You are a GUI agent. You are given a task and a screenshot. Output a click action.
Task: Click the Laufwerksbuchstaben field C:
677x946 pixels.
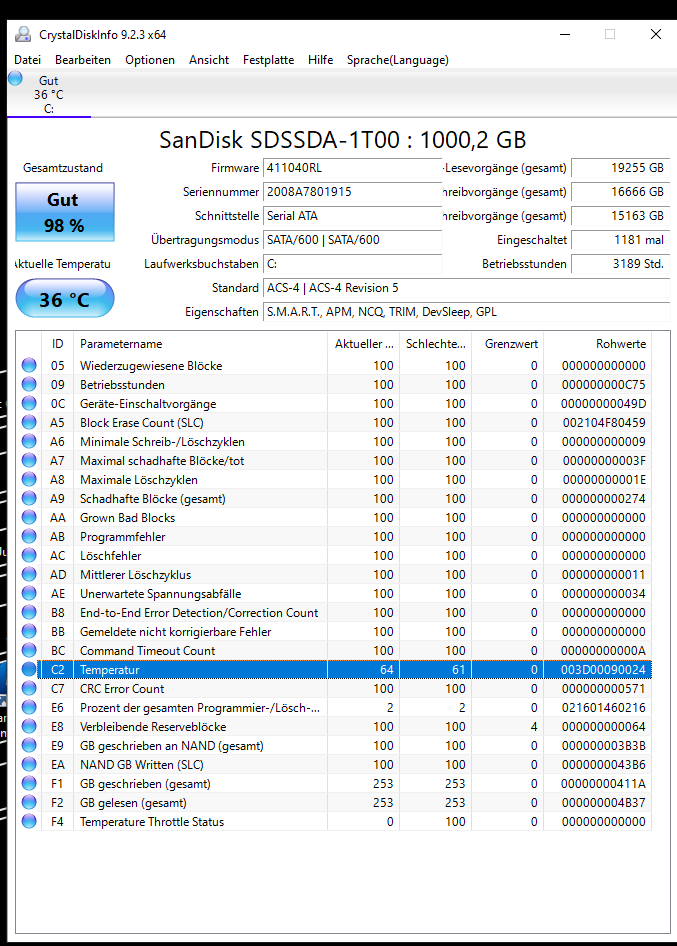[352, 264]
